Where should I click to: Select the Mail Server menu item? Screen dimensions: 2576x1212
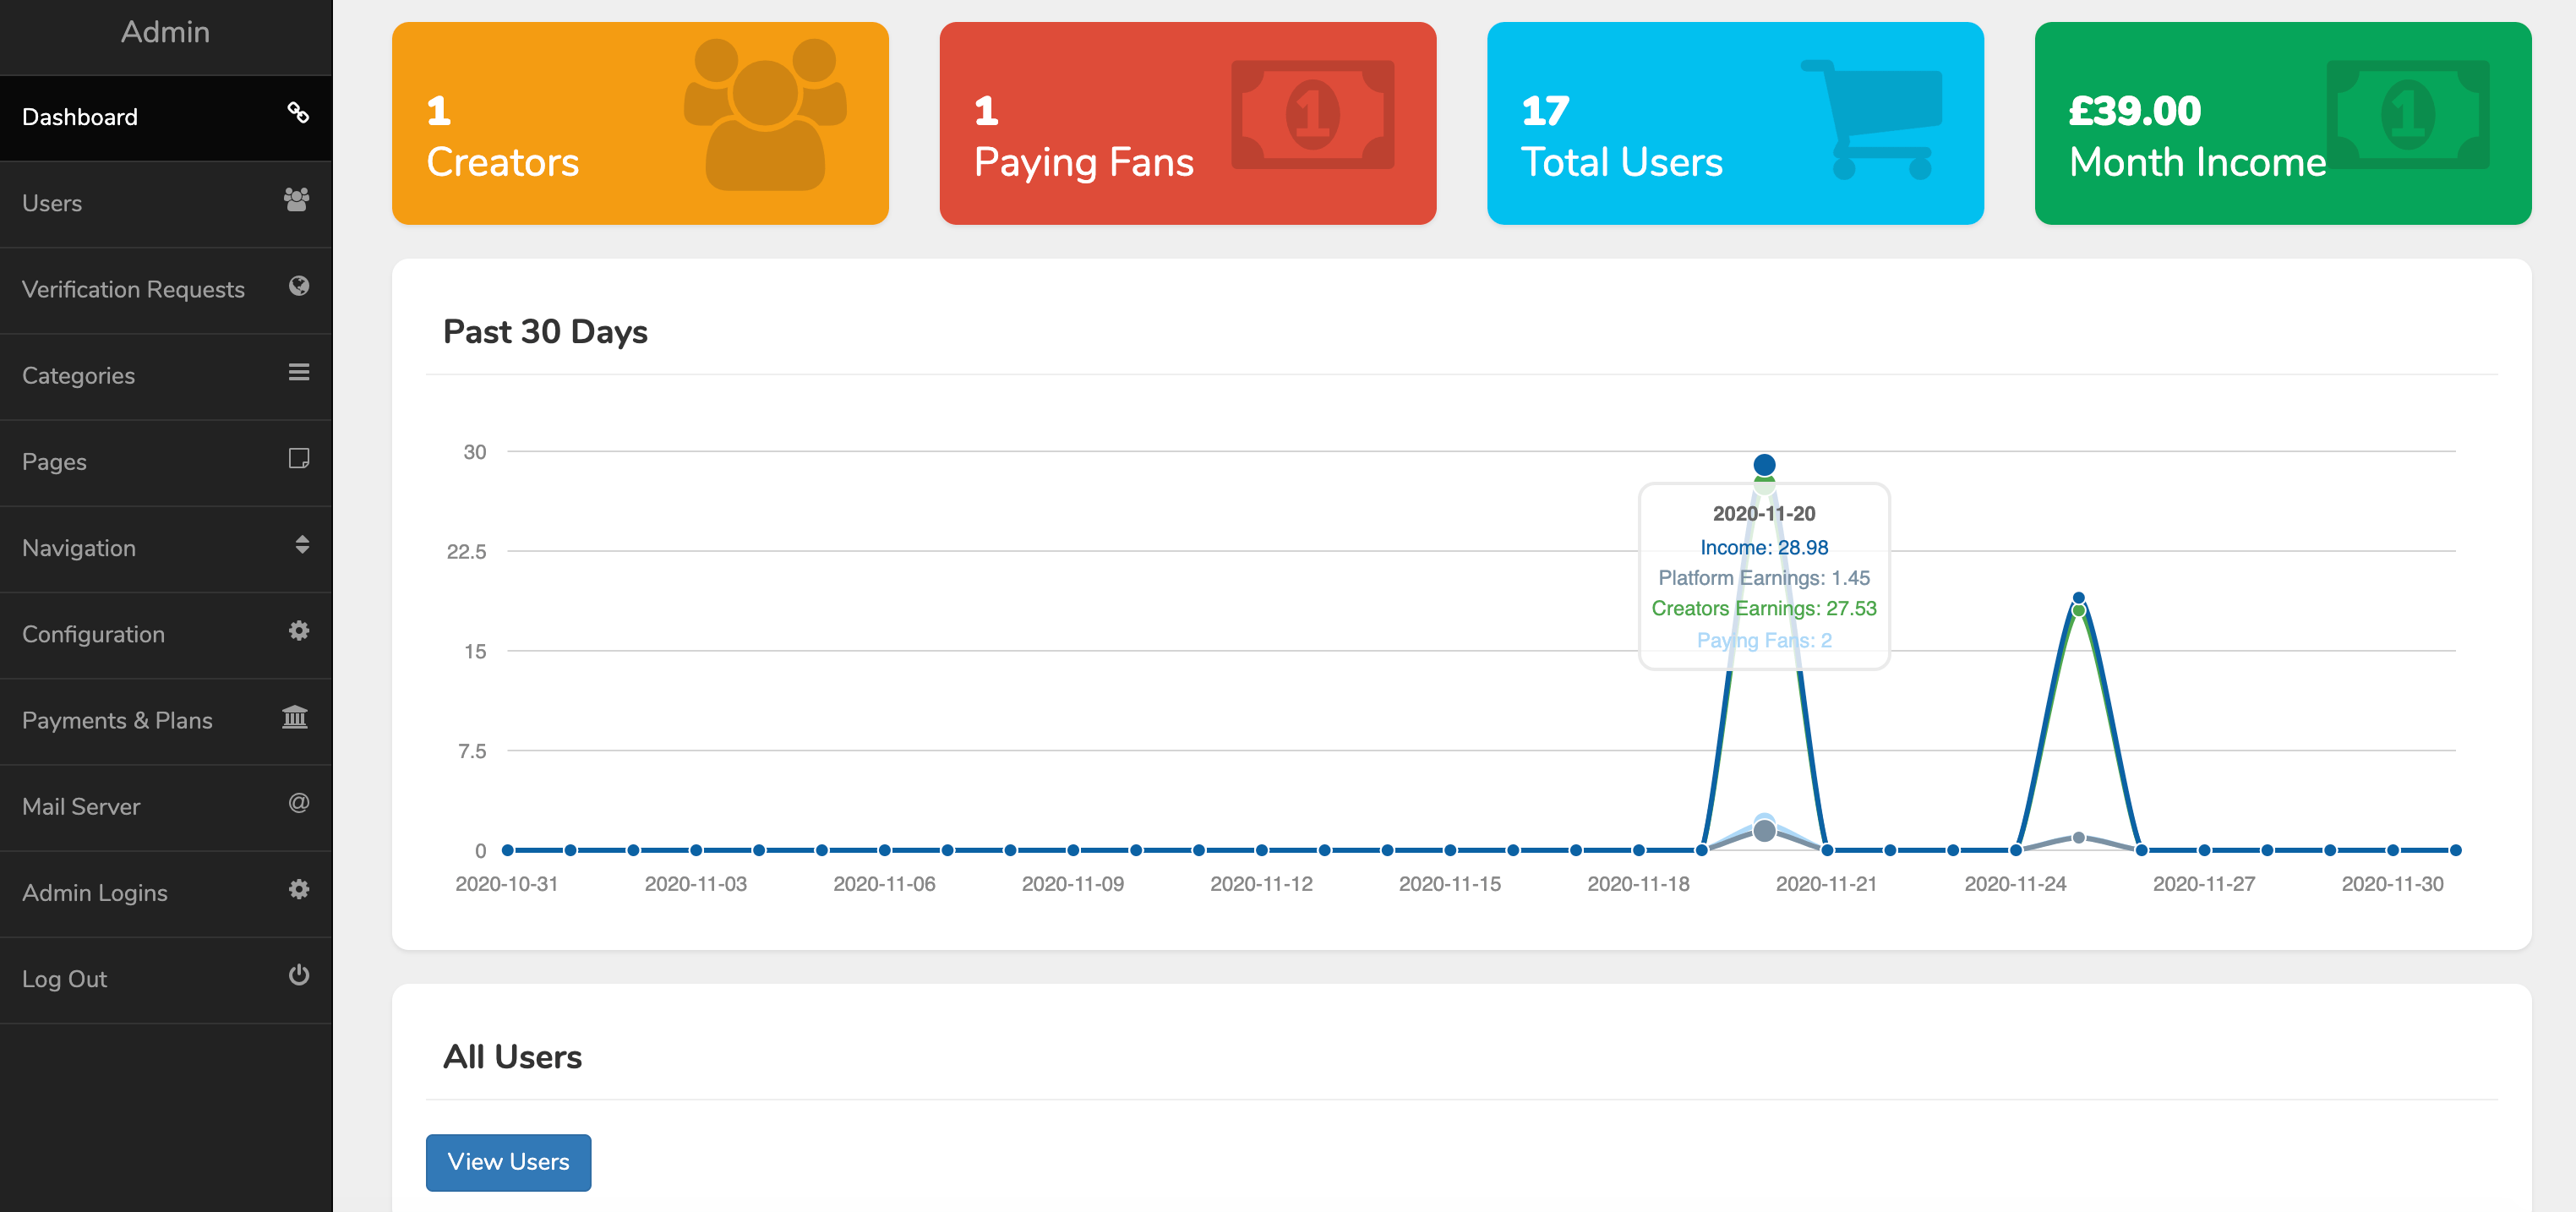click(164, 806)
